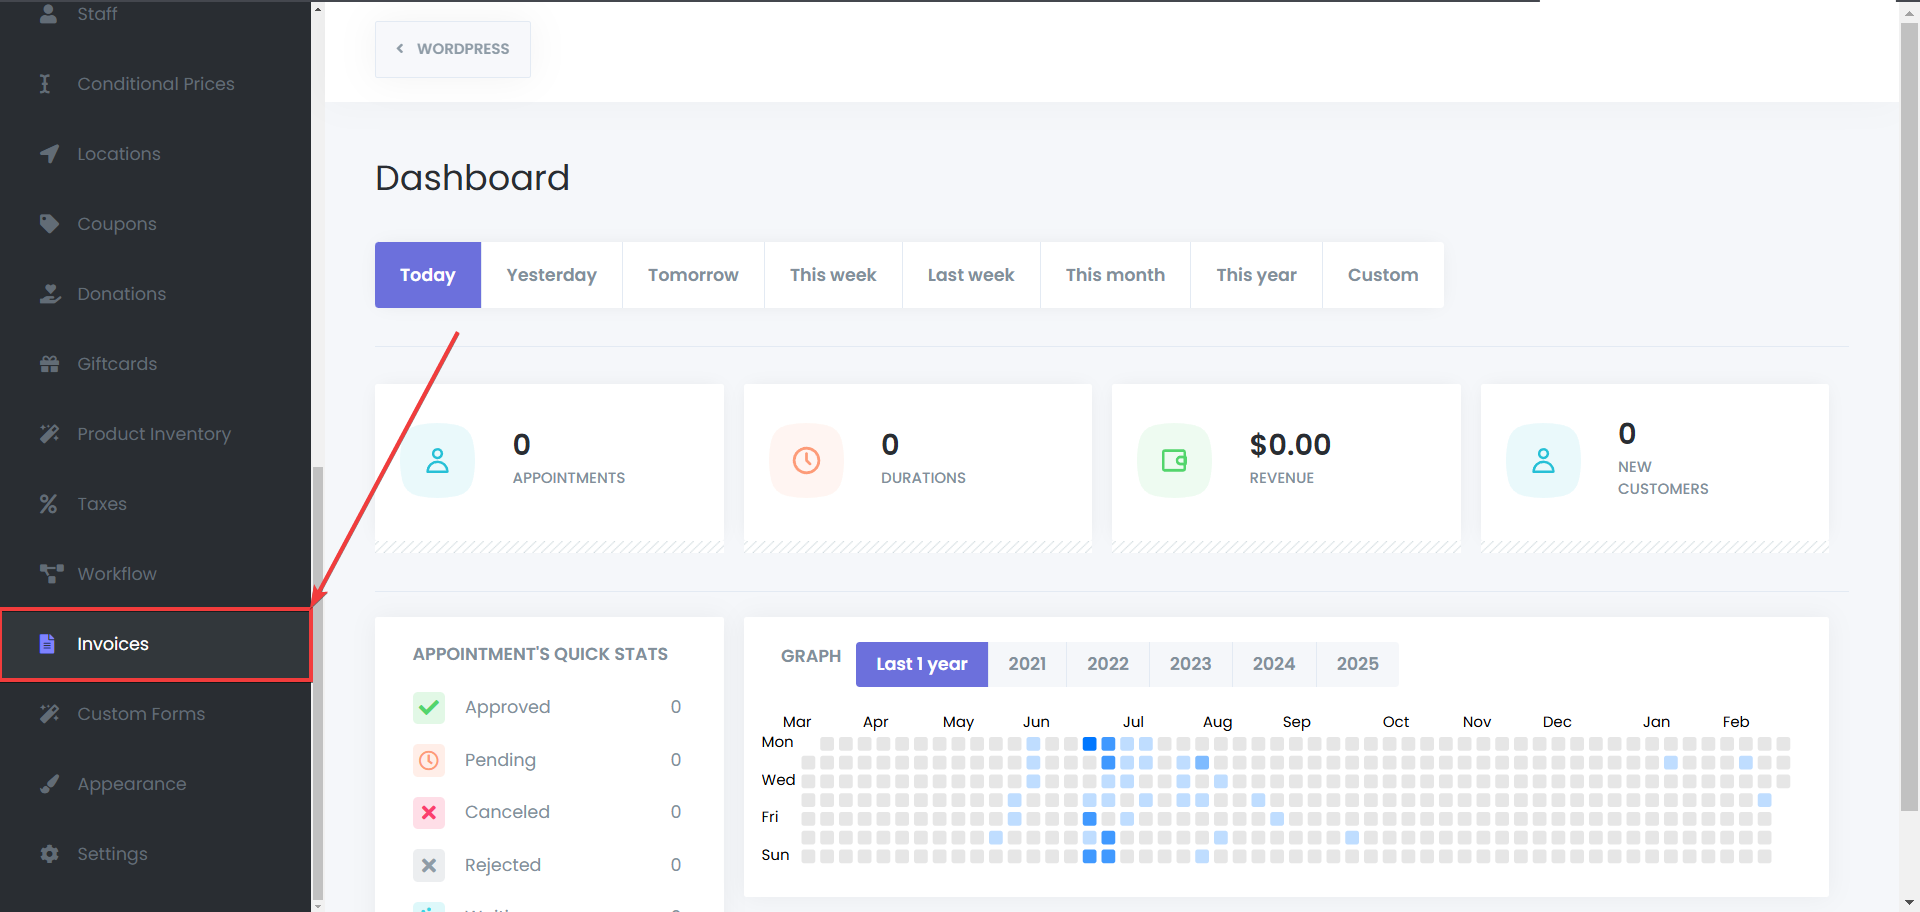1920x912 pixels.
Task: Click the Settings gear icon
Action: click(x=49, y=854)
